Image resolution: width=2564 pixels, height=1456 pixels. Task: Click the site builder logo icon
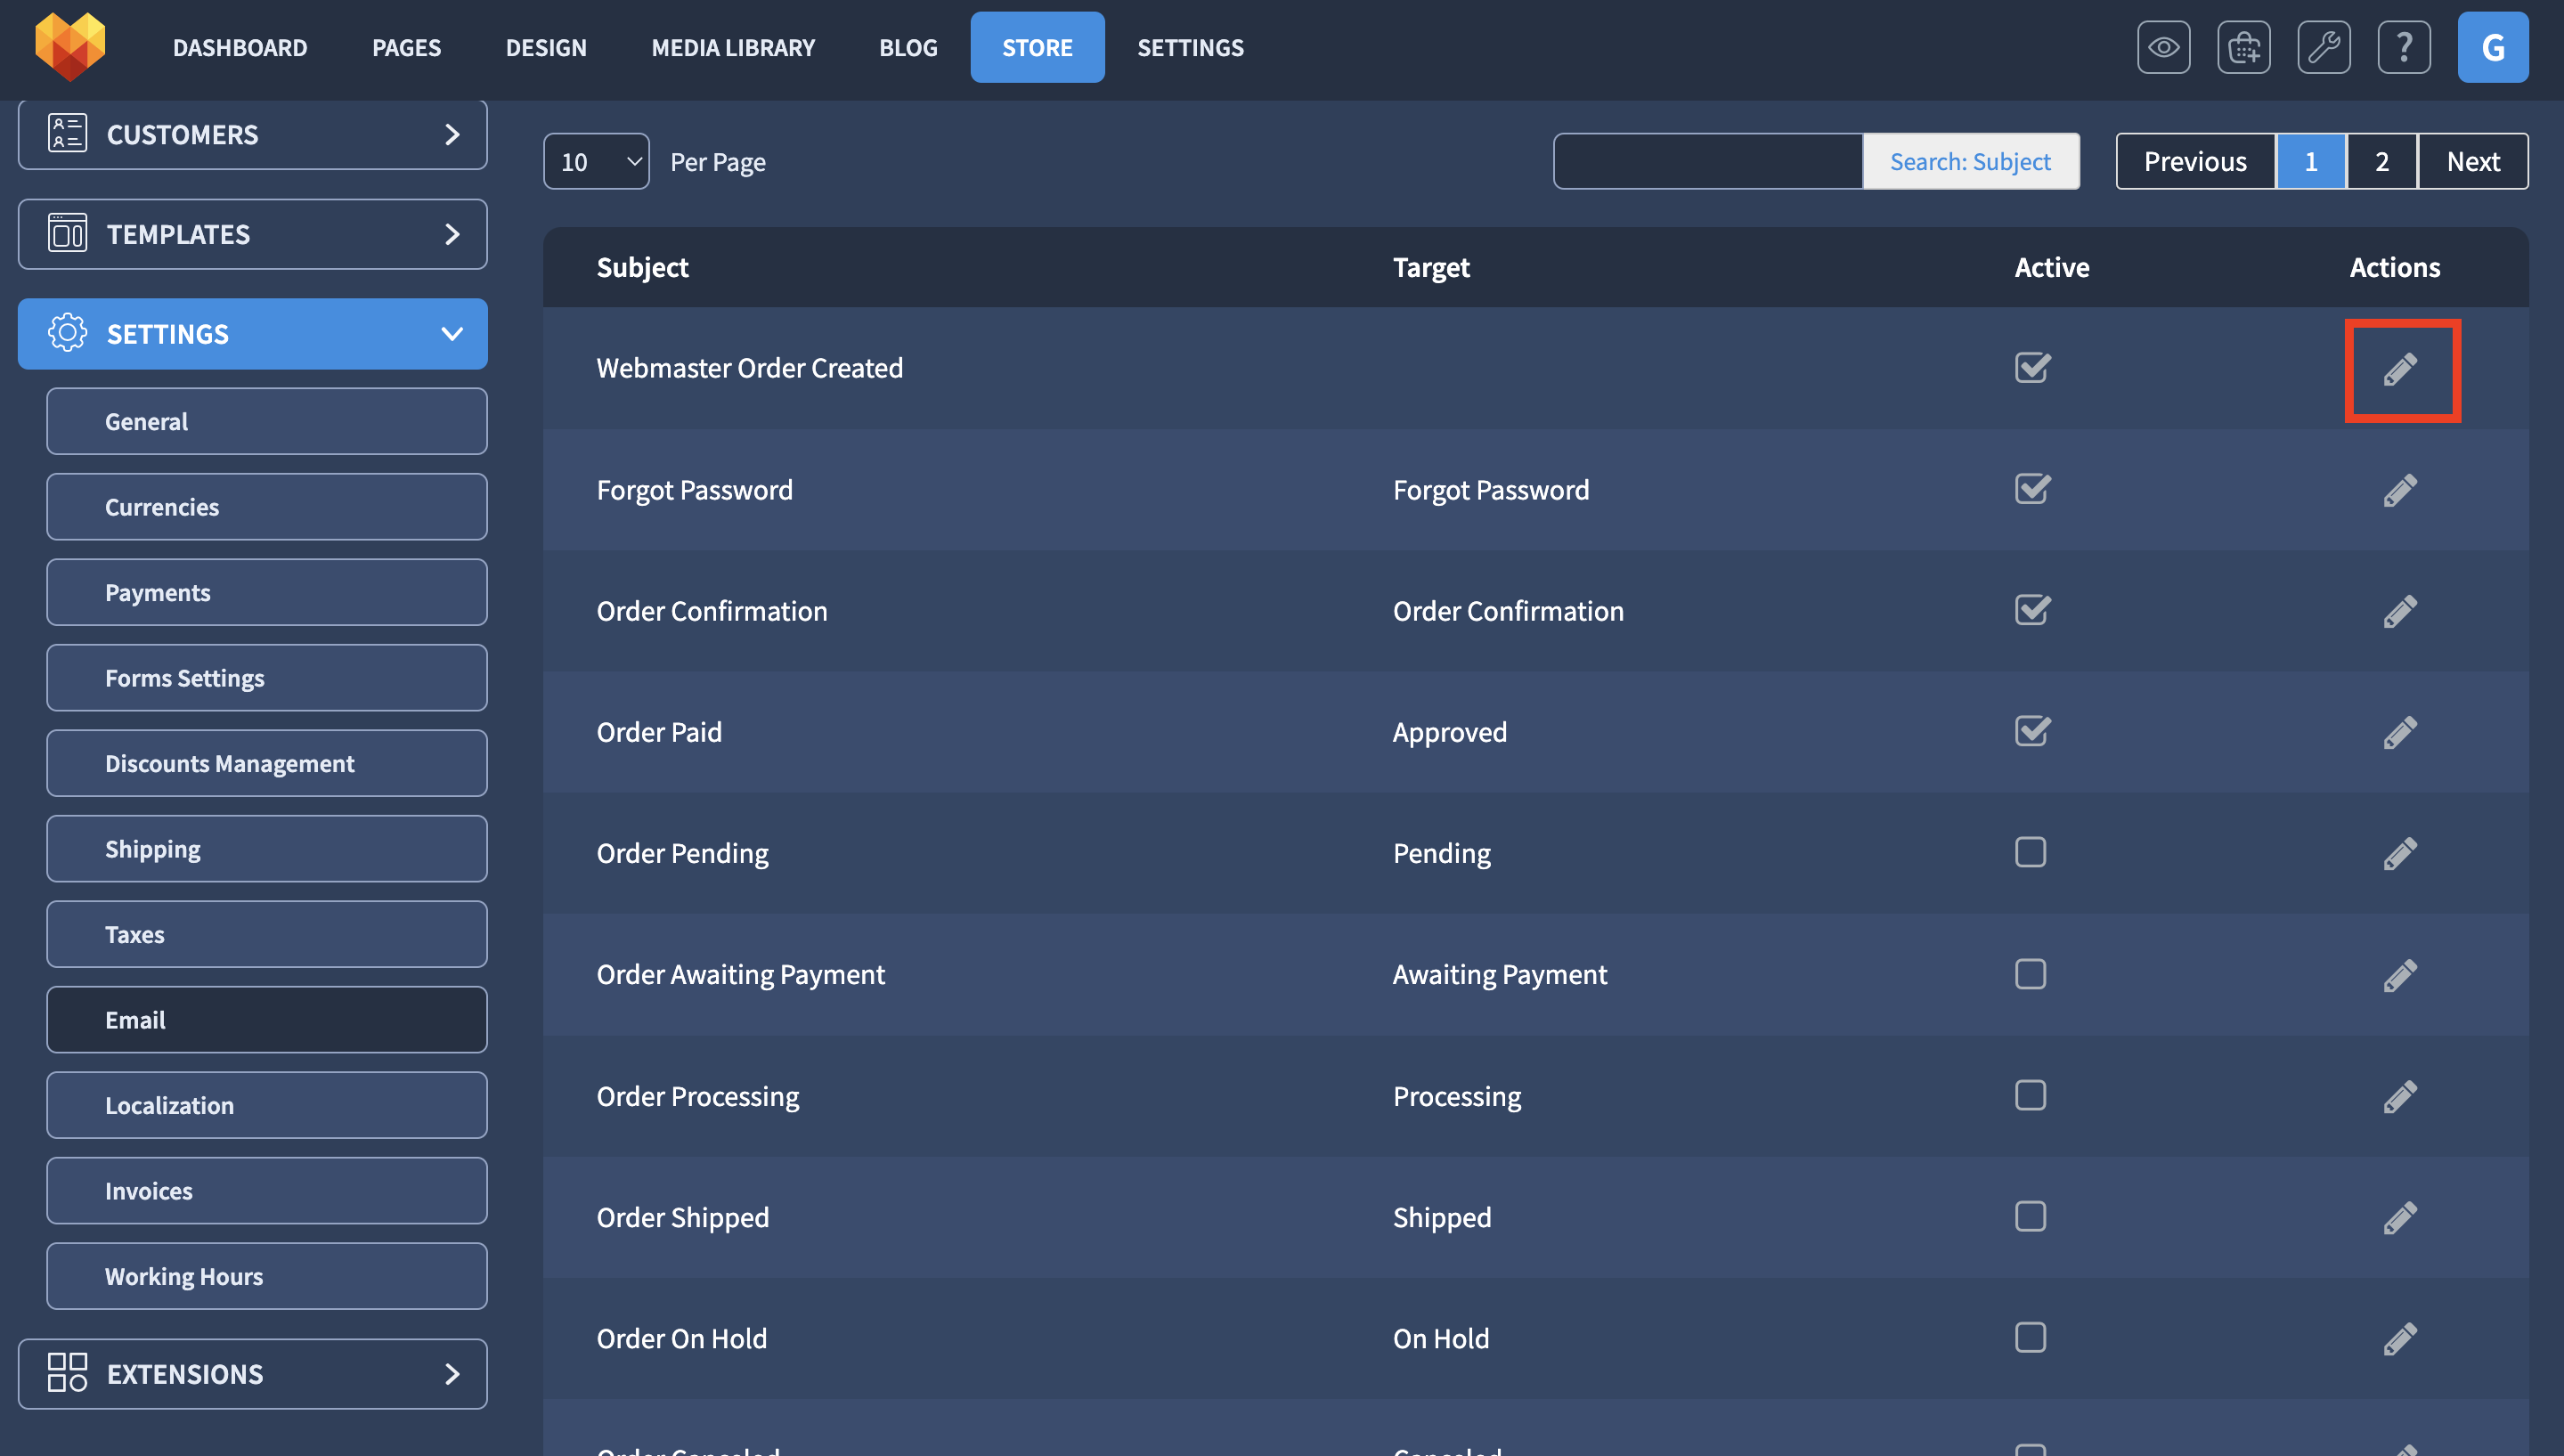[70, 46]
